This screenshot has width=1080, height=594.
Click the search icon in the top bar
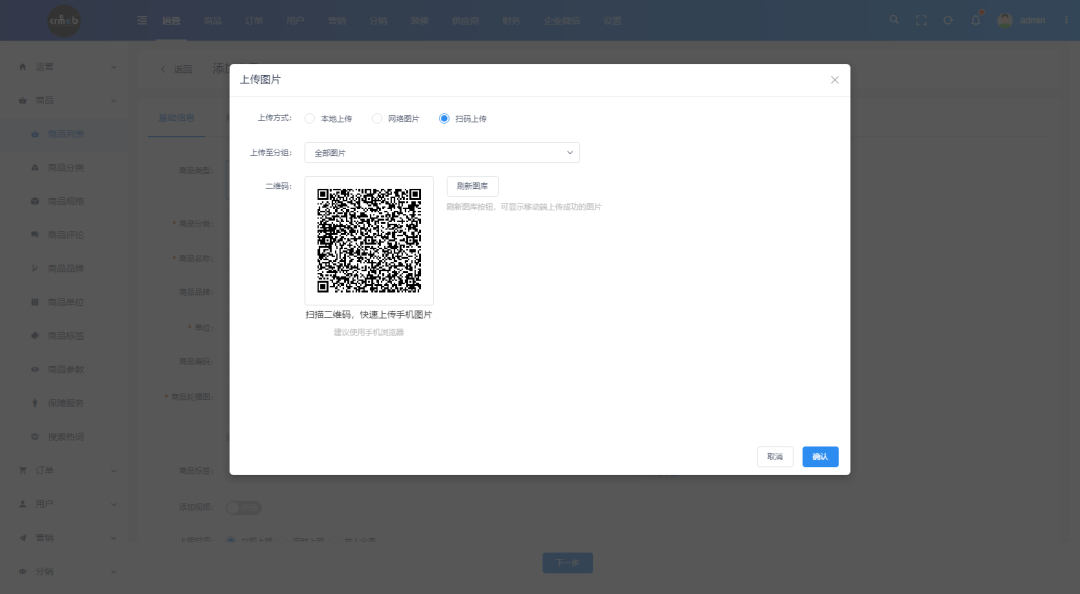pos(893,19)
